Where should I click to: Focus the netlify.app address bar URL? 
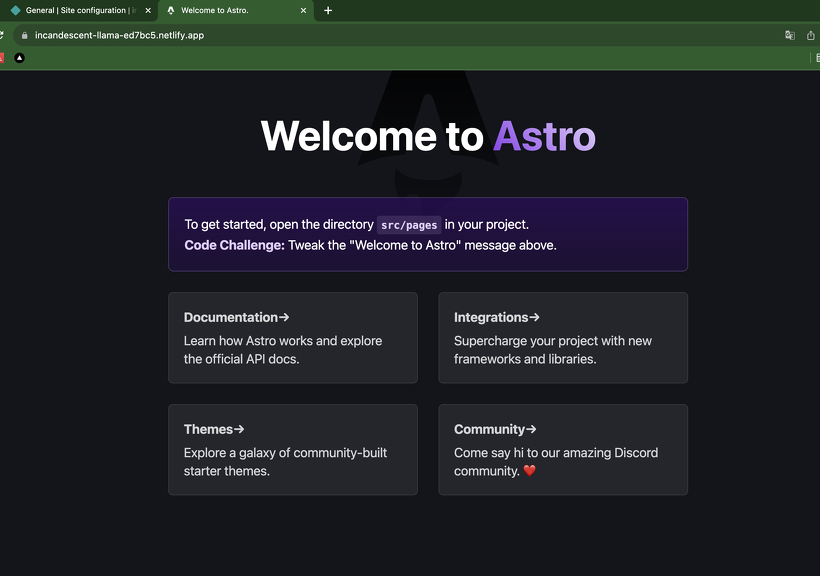(119, 36)
